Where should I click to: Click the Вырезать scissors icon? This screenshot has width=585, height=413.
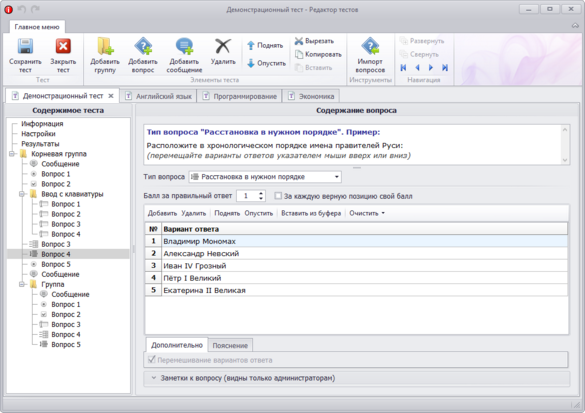[x=299, y=41]
